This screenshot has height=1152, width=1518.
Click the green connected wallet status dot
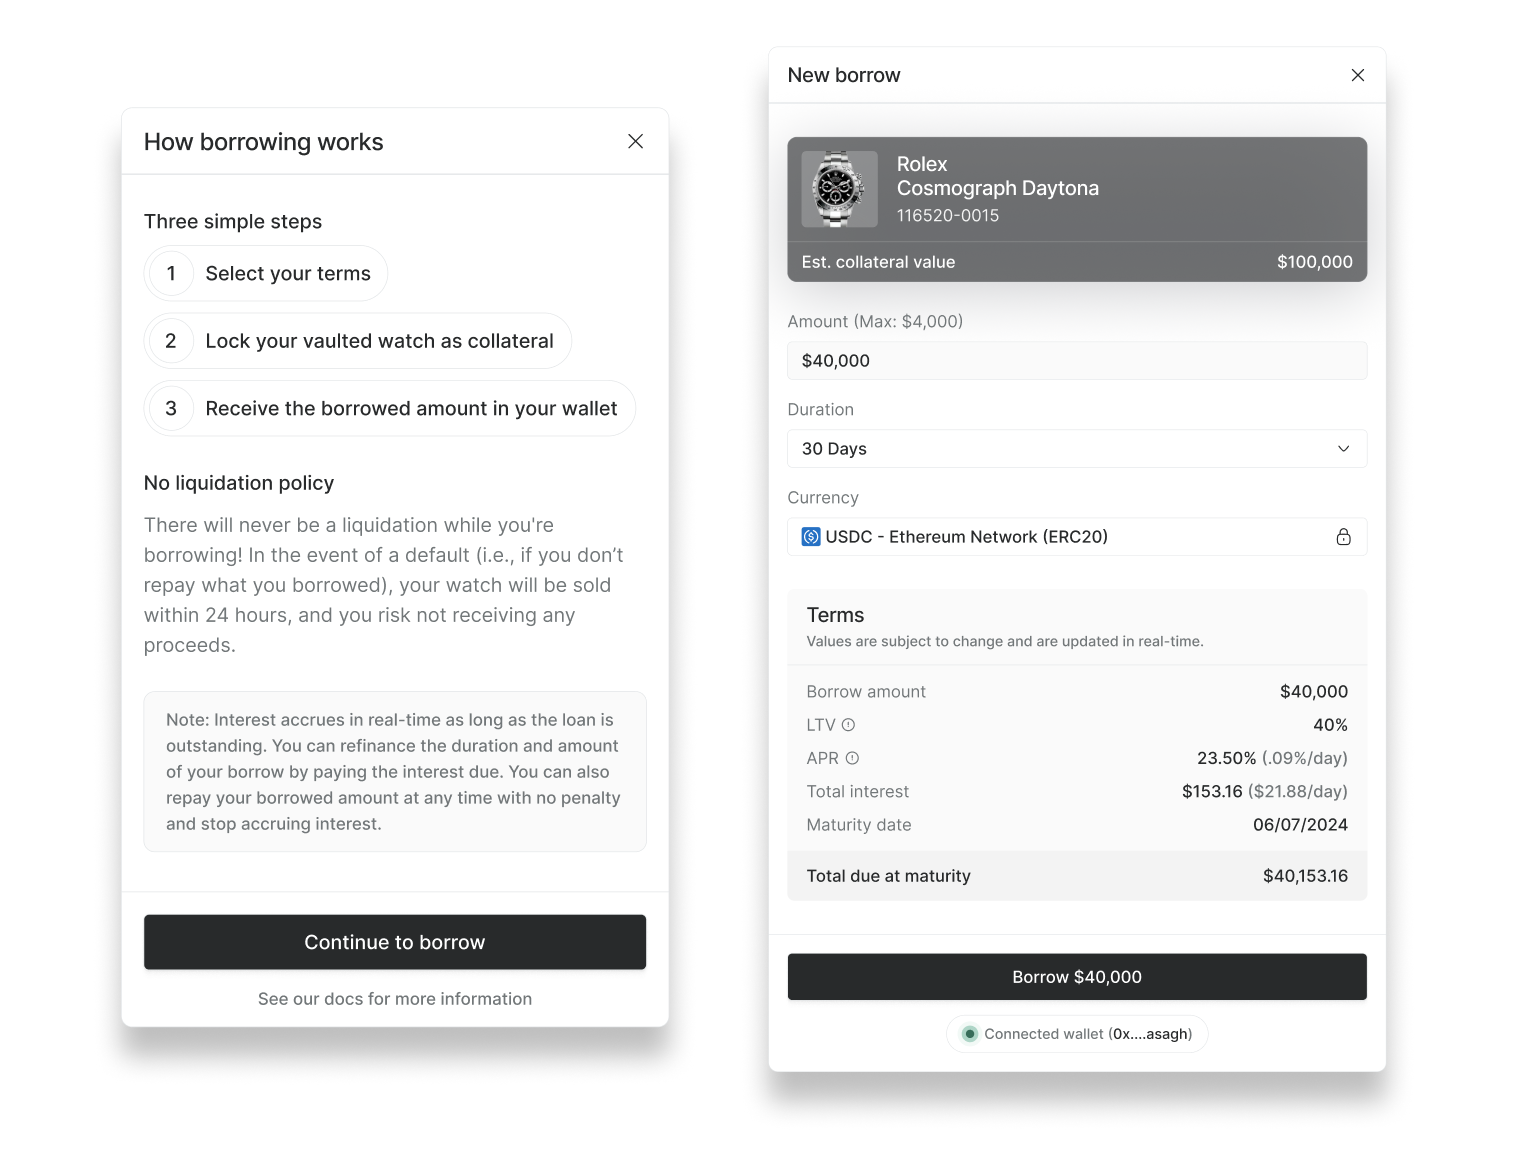pos(969,1034)
